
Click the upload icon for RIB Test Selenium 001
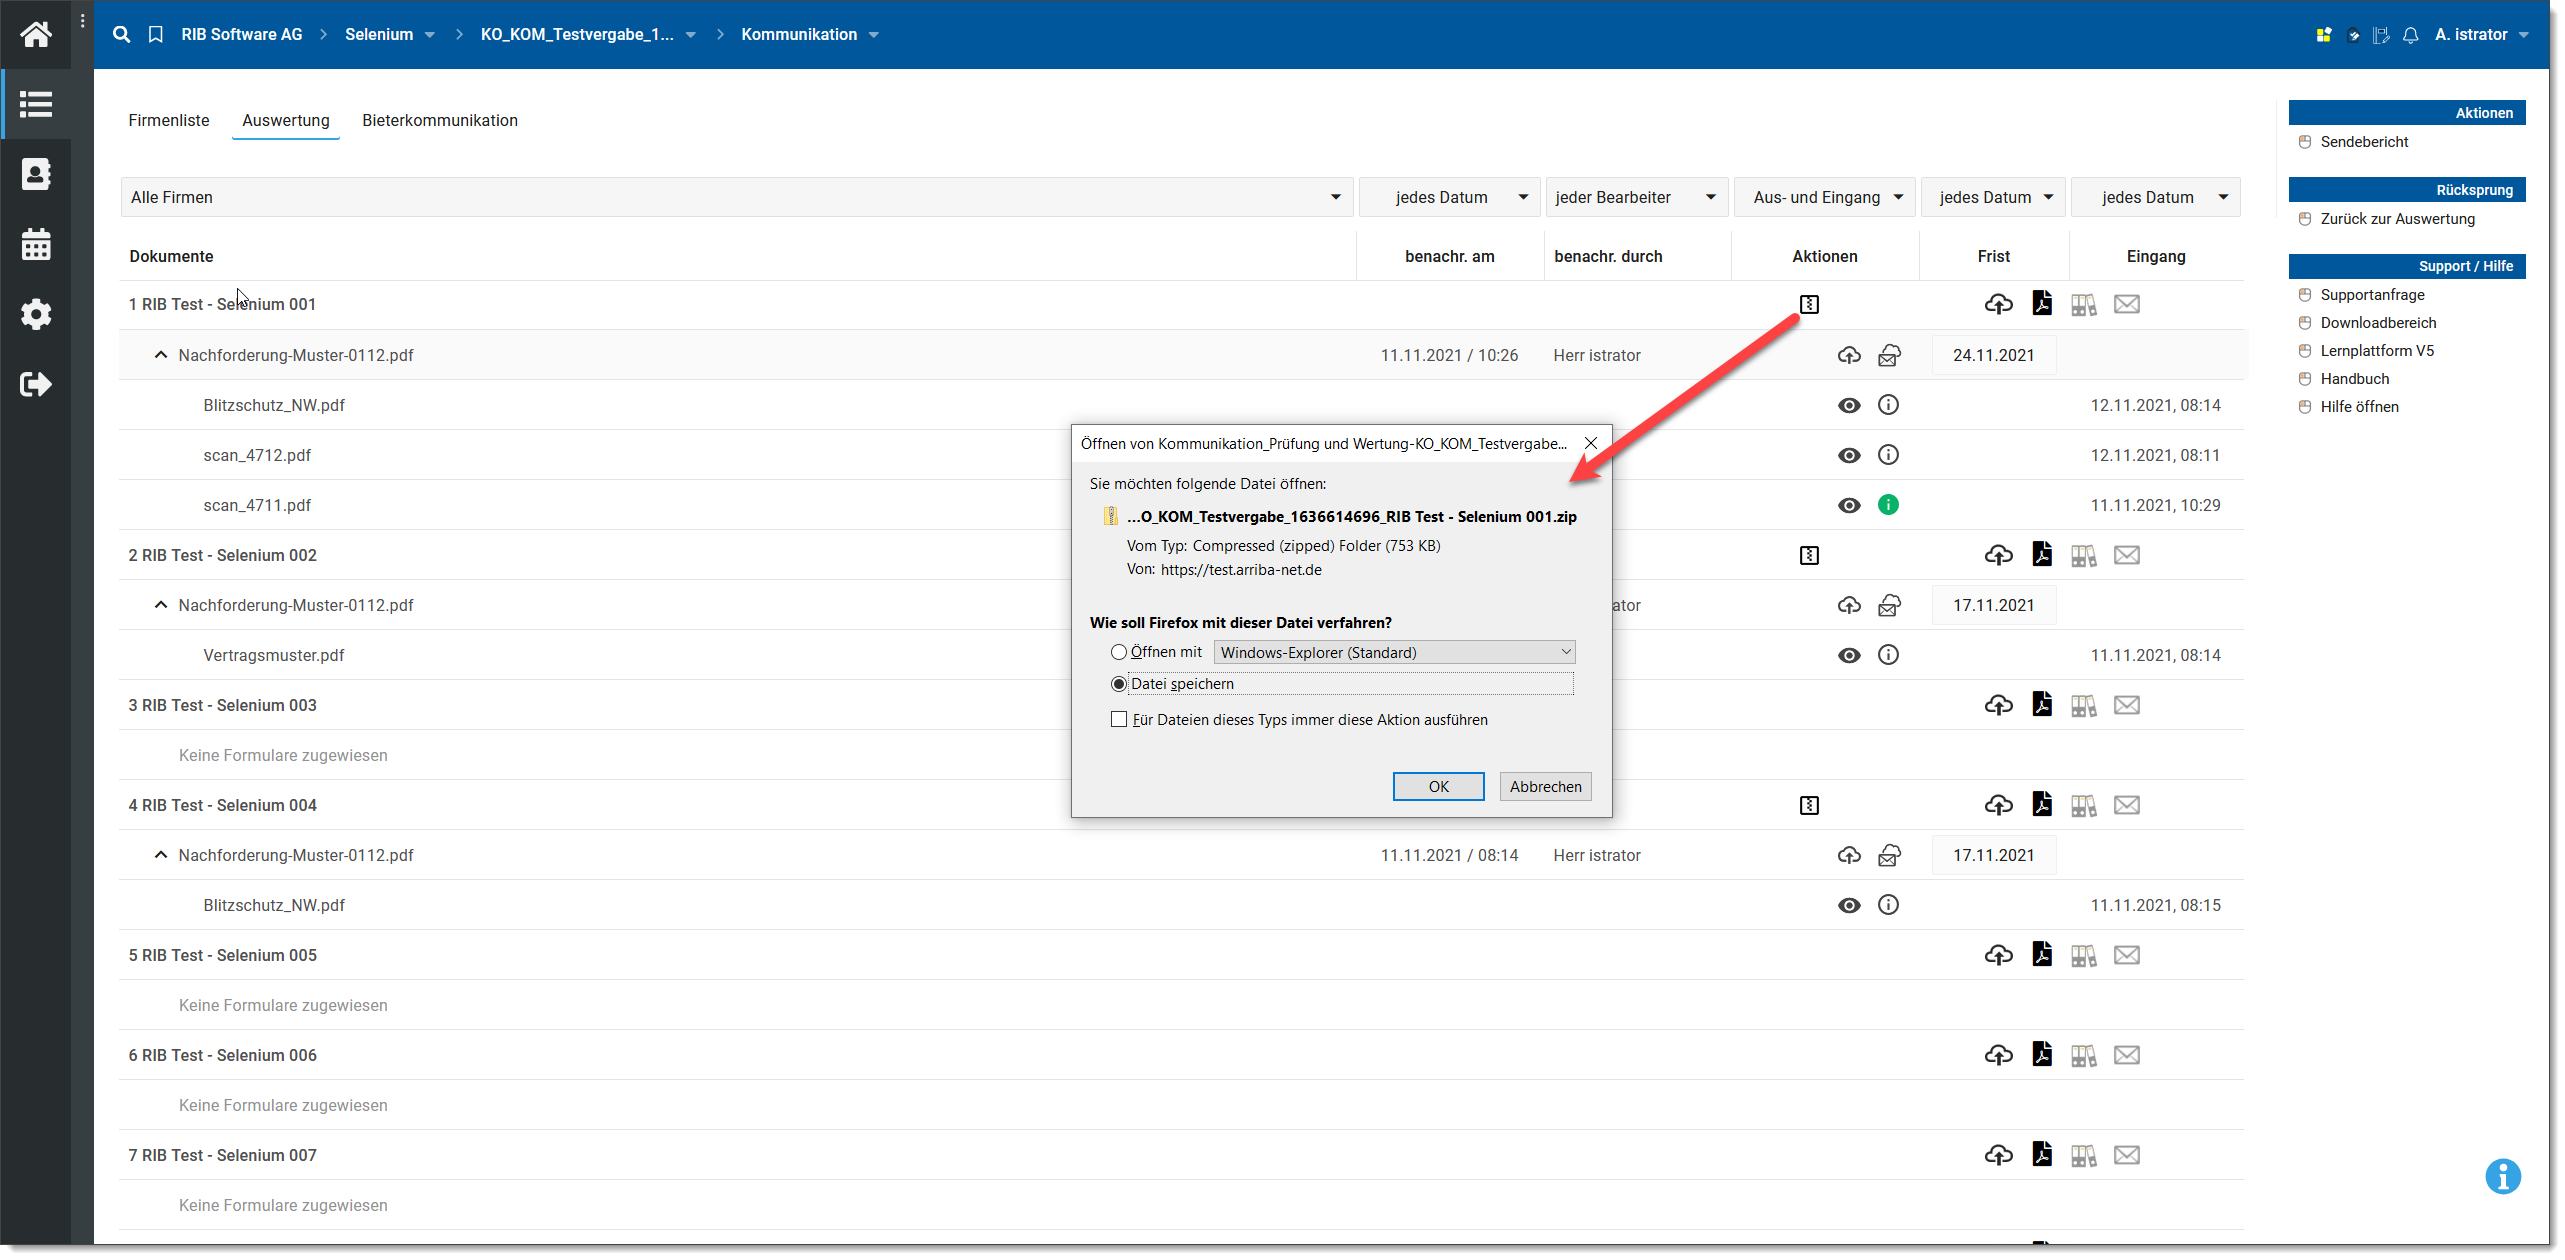pyautogui.click(x=1996, y=304)
